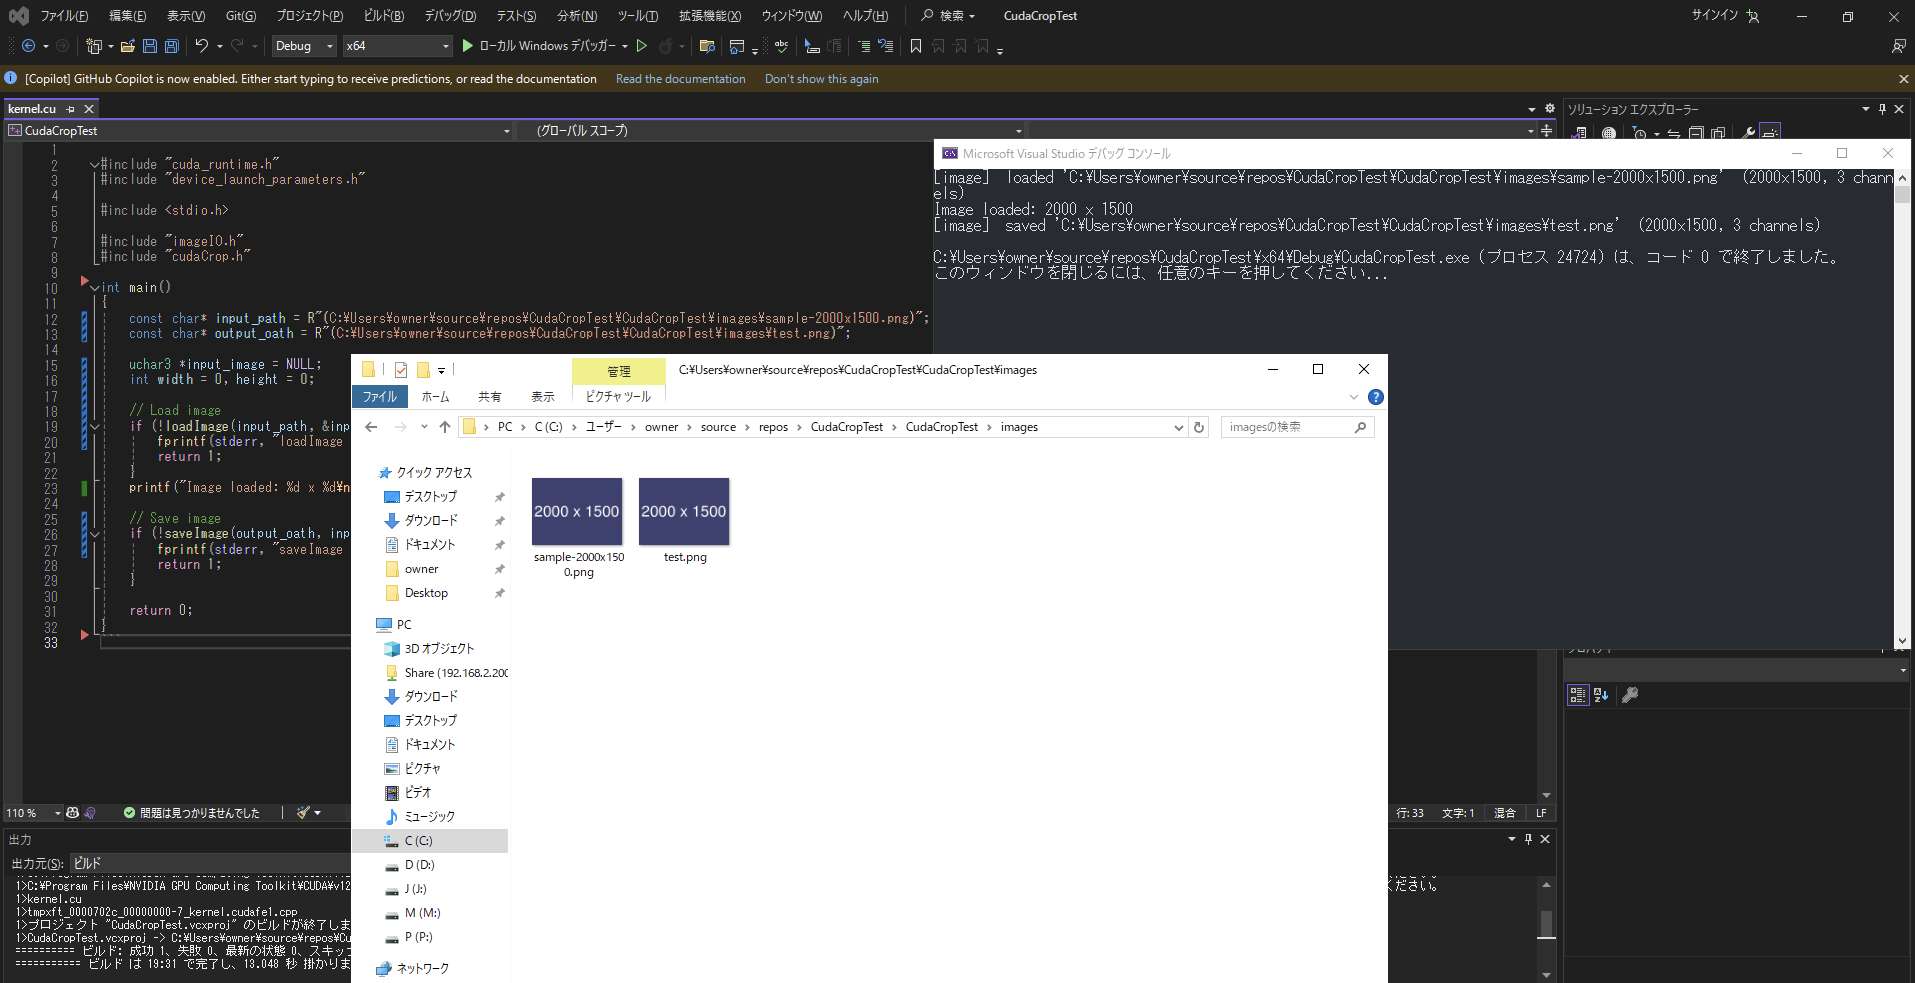Click the Save All toolbar icon
The image size is (1915, 983).
[171, 46]
